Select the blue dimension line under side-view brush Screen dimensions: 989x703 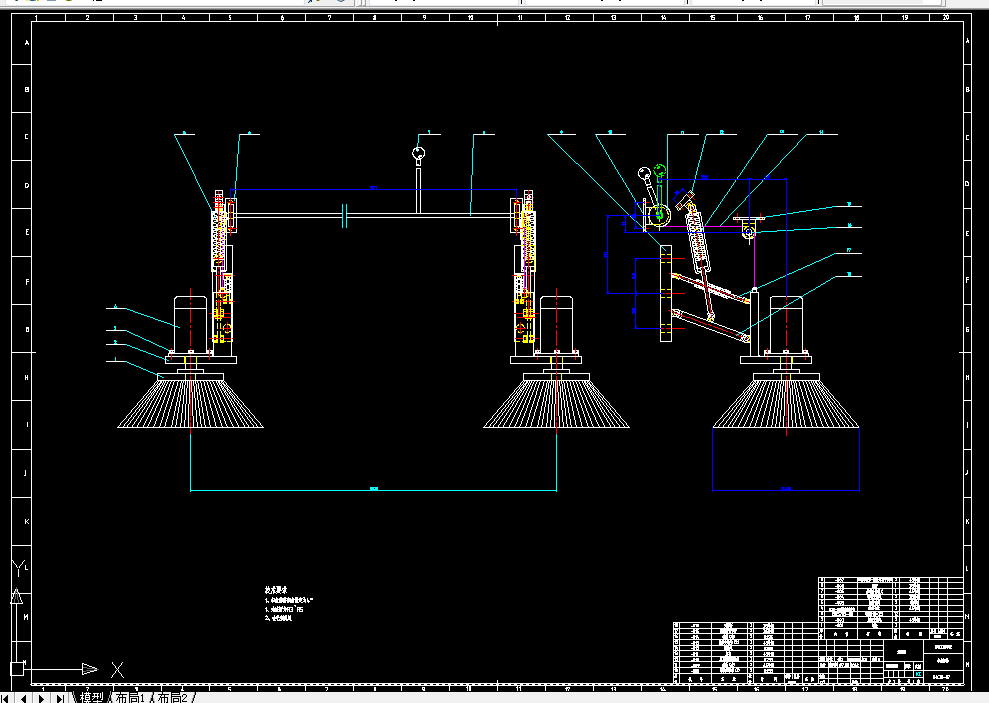786,490
